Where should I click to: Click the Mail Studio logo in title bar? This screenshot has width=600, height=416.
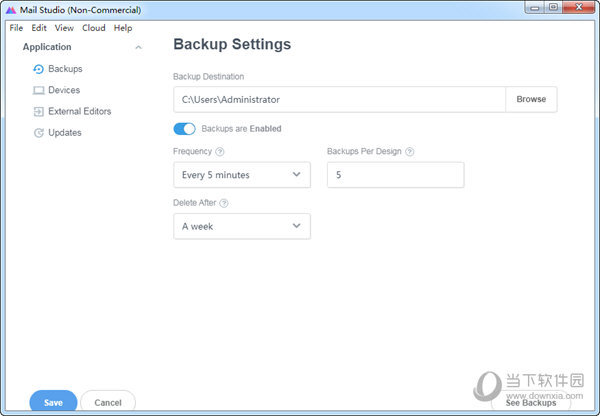point(11,10)
